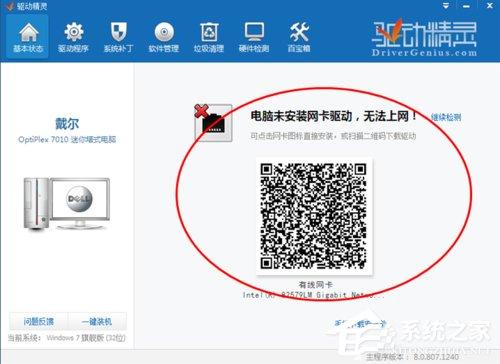
Task: Open the 软件管理 disc tab
Action: (164, 37)
